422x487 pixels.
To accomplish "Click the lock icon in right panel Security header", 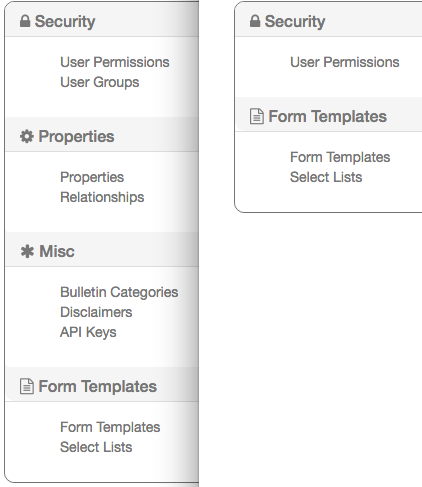I will pos(255,21).
